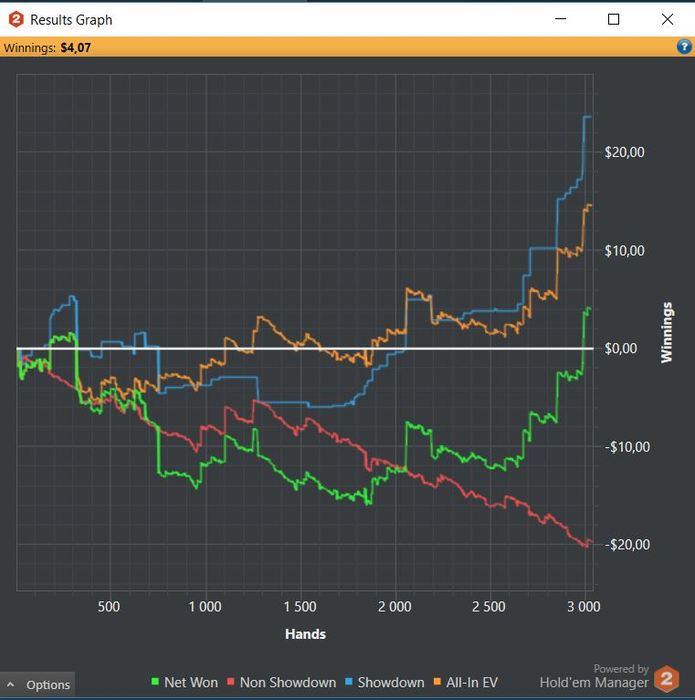Click the All-In EV legend label

[472, 682]
